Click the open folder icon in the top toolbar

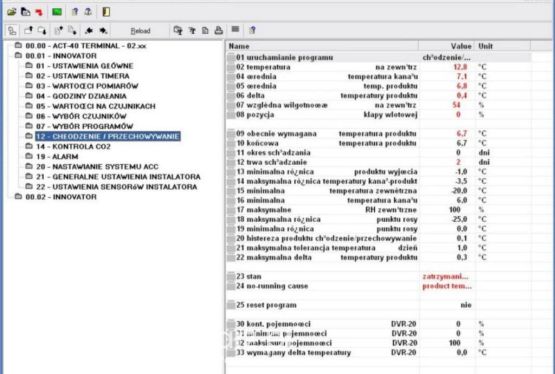(x=12, y=12)
